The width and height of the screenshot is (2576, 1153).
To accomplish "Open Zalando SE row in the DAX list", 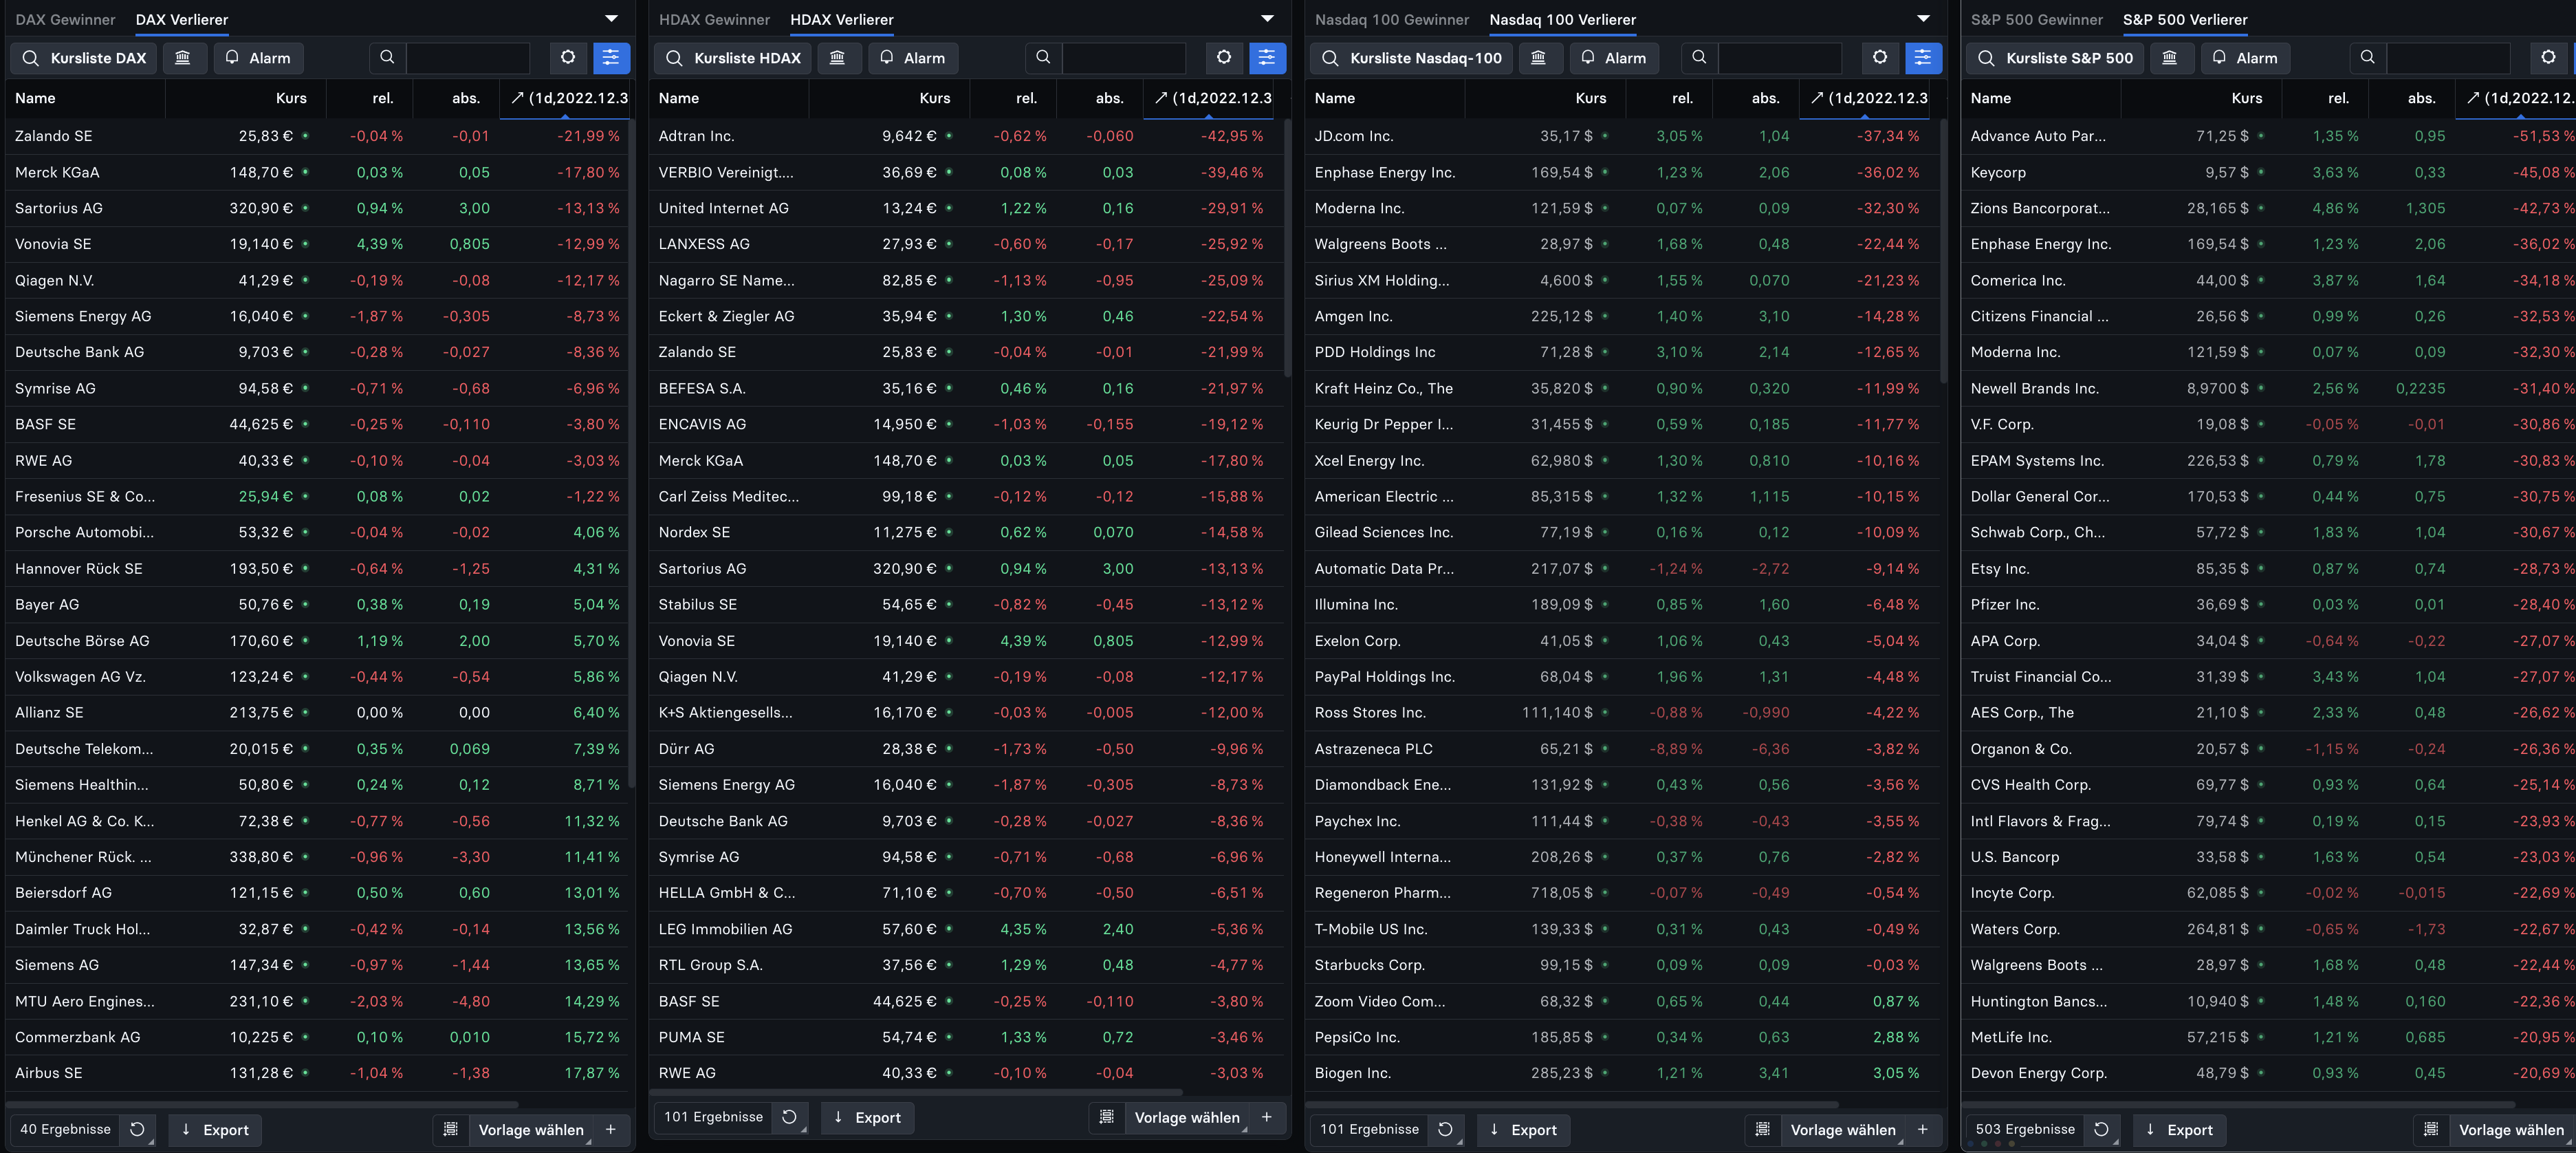I will (54, 136).
